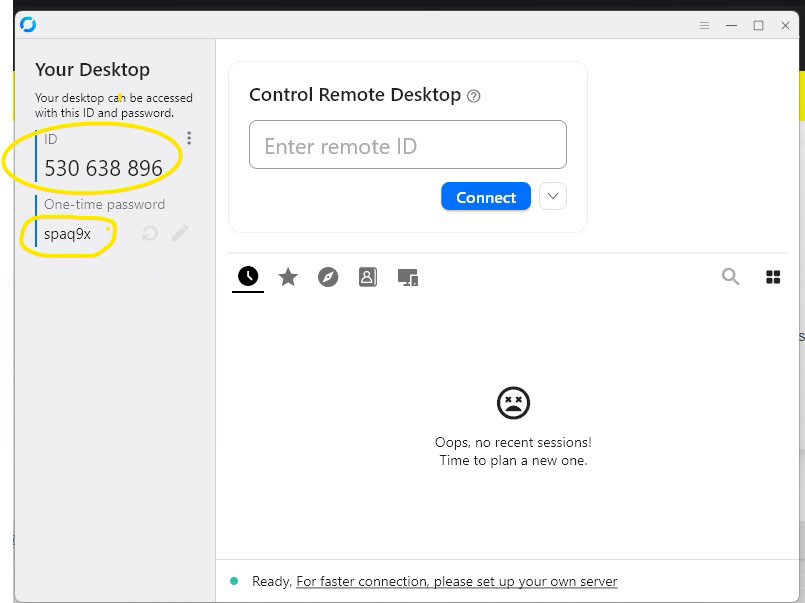Toggle the peer card view layout

coord(773,277)
